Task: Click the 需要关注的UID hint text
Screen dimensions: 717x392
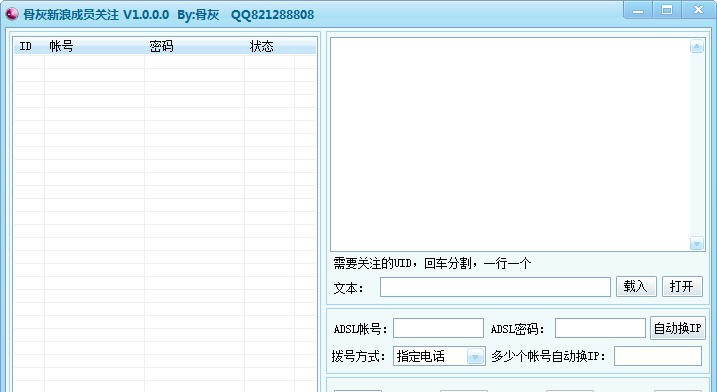Action: 432,263
